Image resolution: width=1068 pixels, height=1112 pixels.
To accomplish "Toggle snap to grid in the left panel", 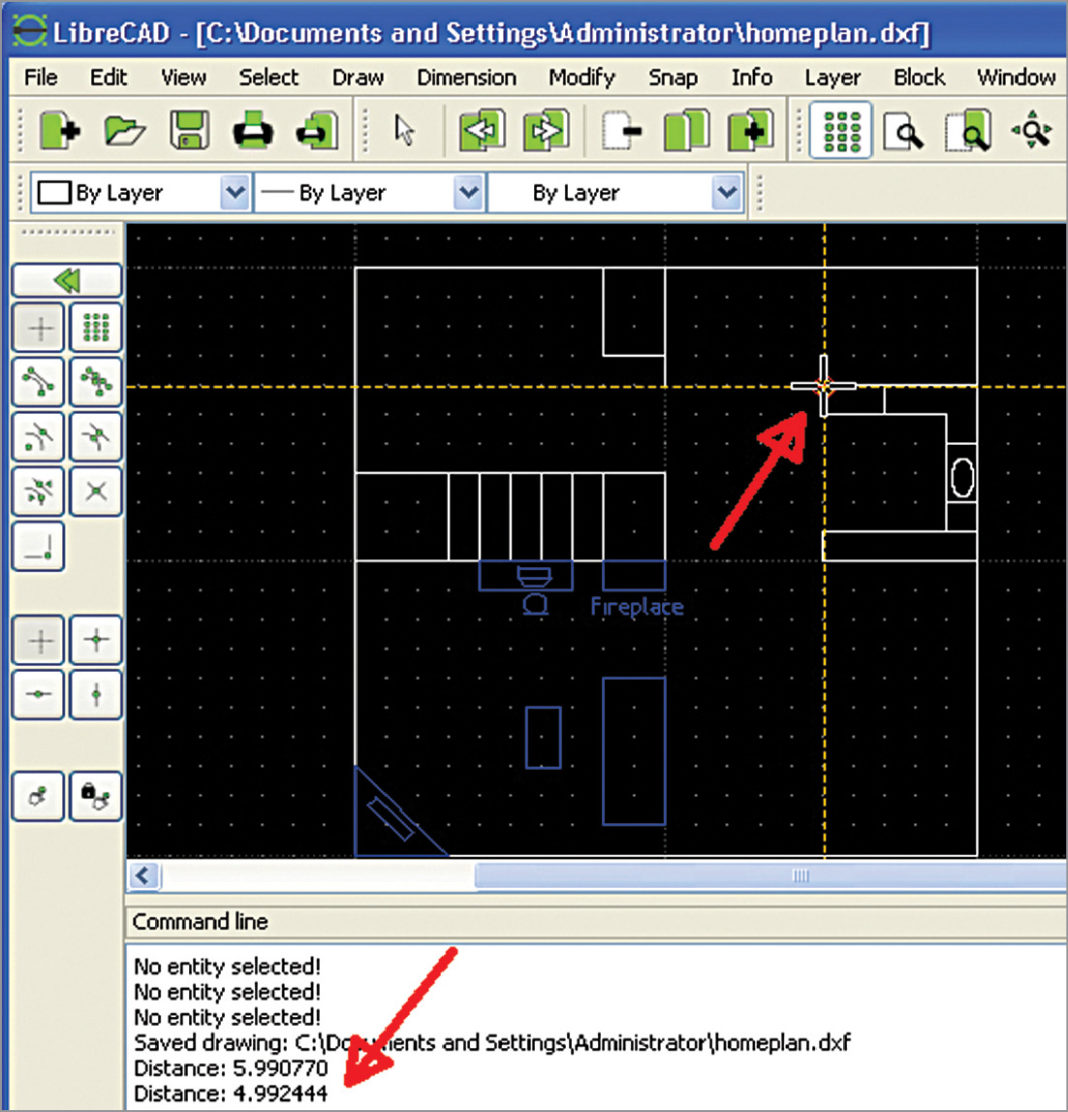I will (96, 328).
